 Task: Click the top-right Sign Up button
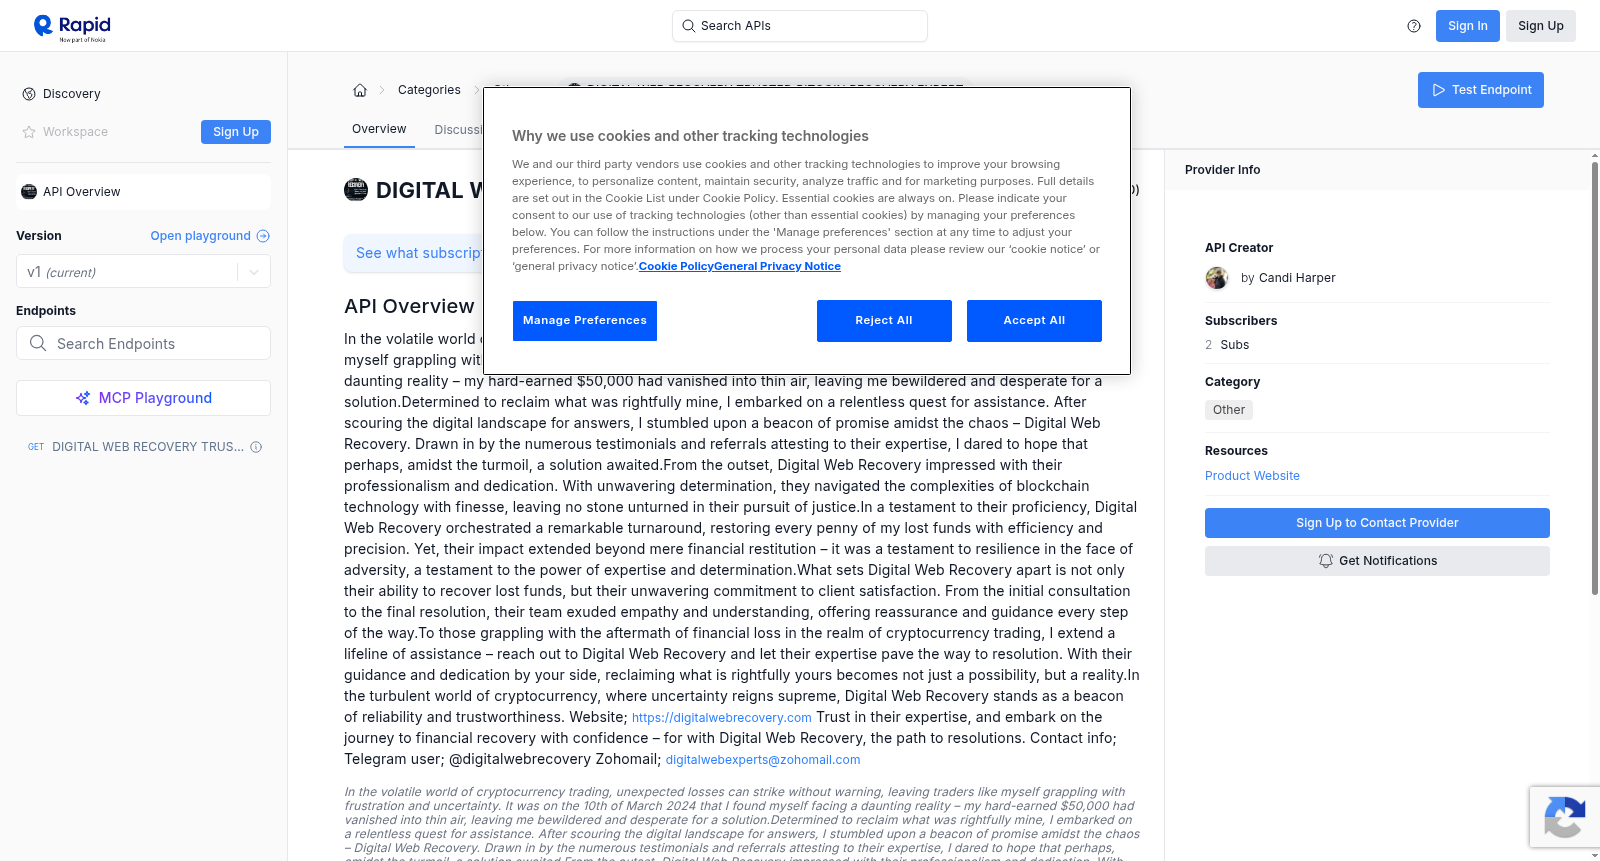click(1541, 26)
